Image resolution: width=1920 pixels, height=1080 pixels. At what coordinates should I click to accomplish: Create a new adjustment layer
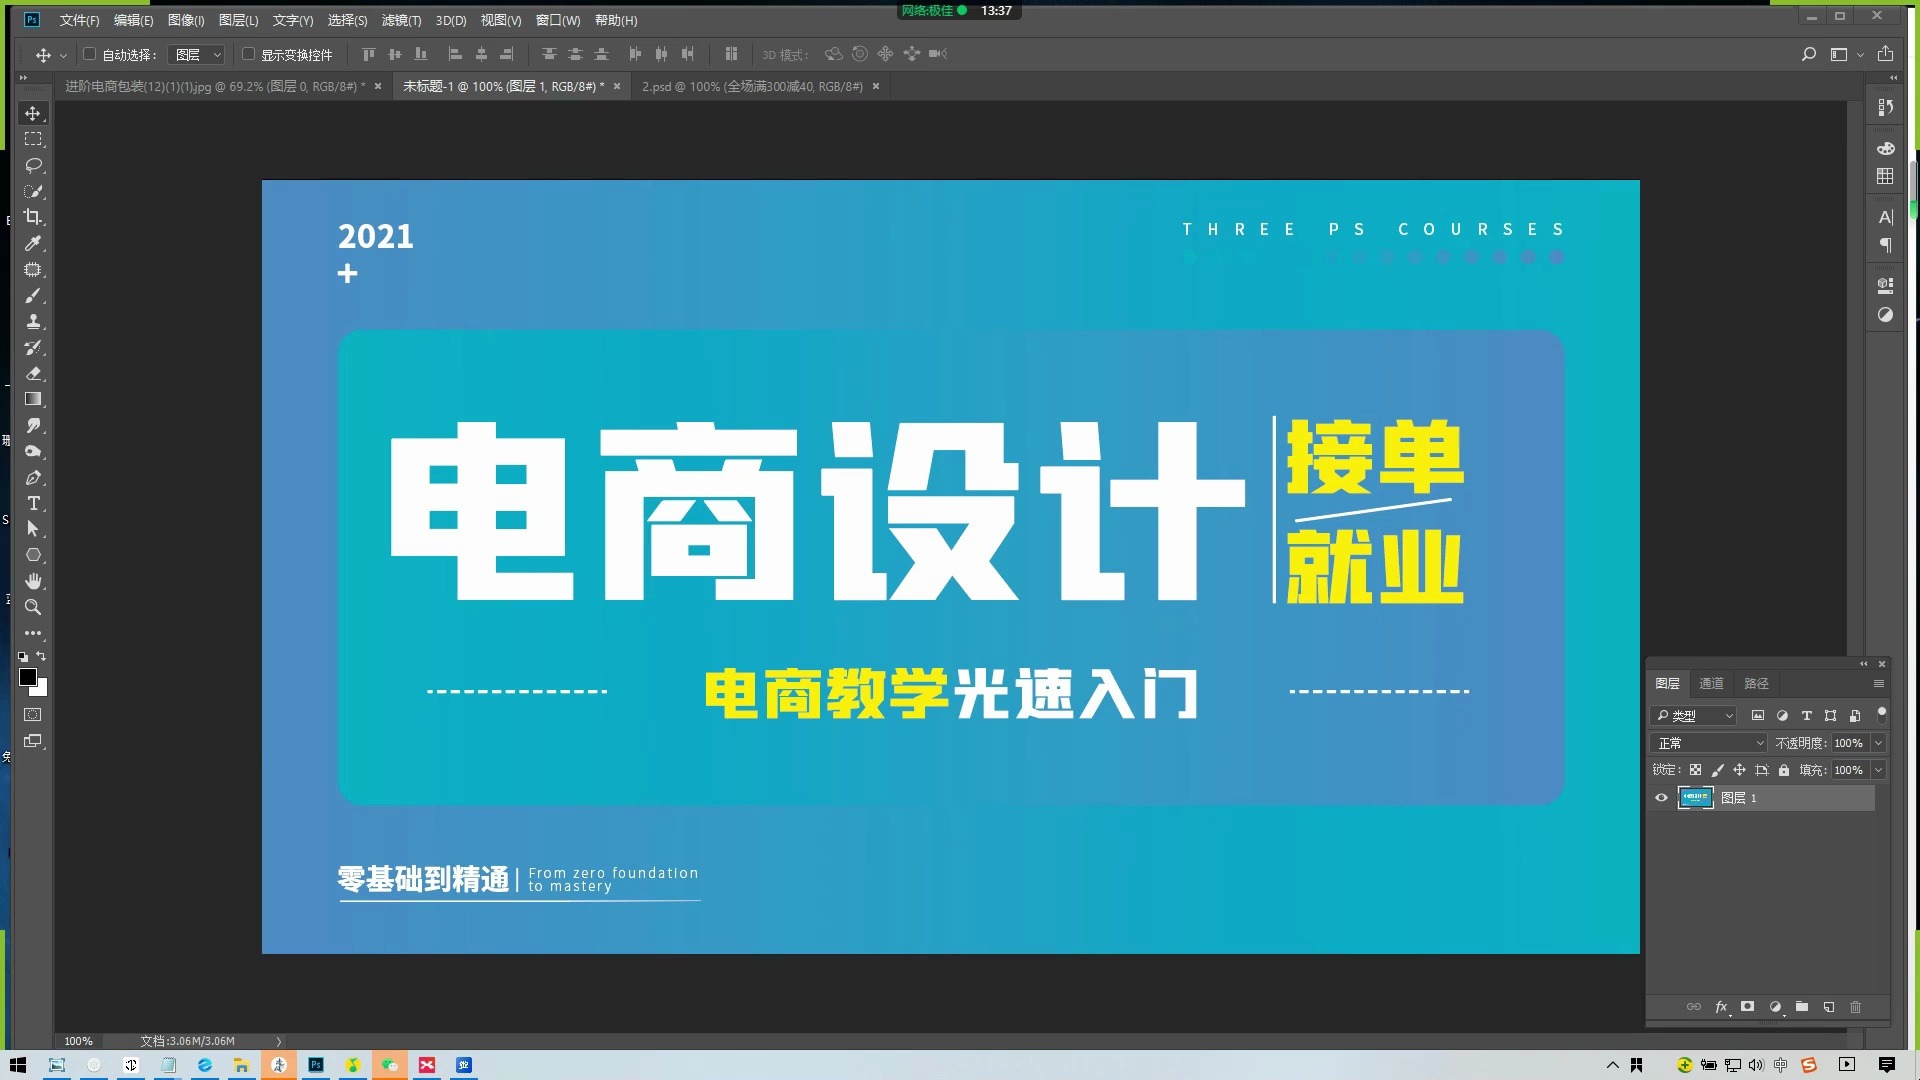[1775, 1007]
